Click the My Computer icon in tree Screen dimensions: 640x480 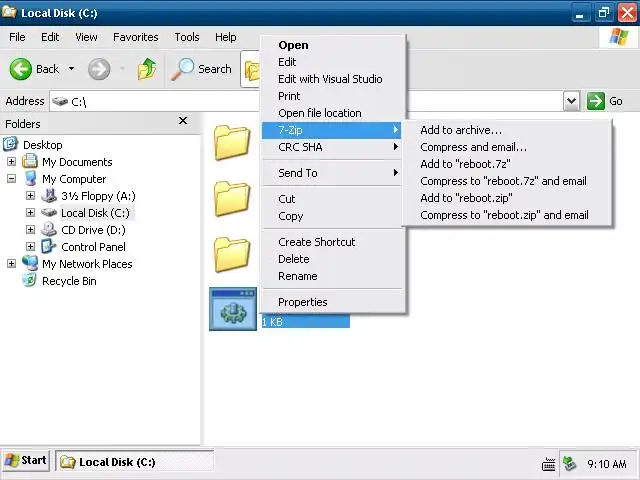click(x=30, y=178)
